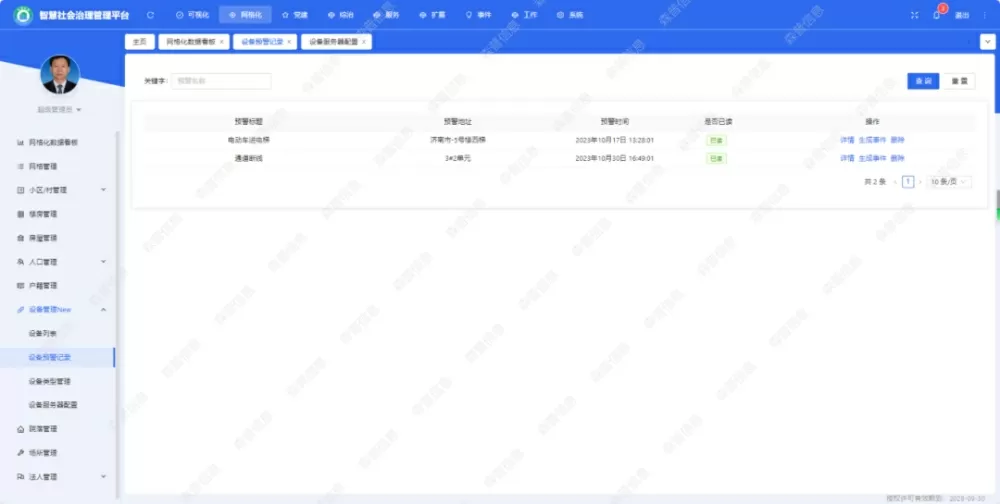Image resolution: width=1000 pixels, height=504 pixels.
Task: Select page 1 in pagination
Action: click(x=908, y=182)
